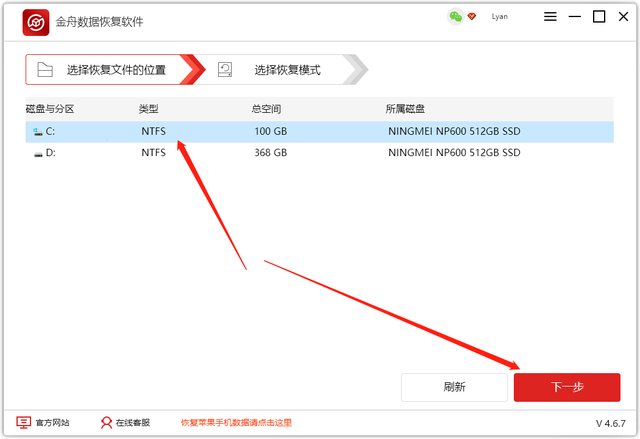Close the recovery software window
Image resolution: width=640 pixels, height=439 pixels.
(623, 17)
